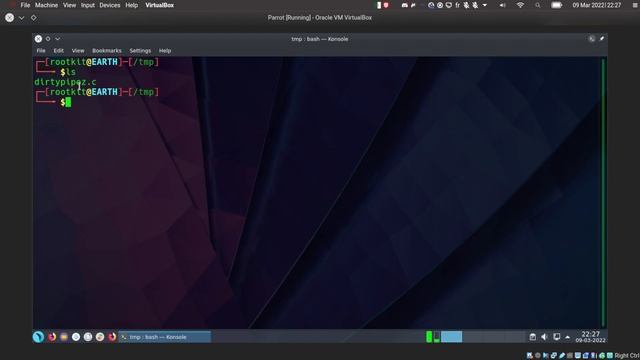Open the Parrot application launcher in taskbar
Screen dimensions: 640x360
tap(38, 337)
